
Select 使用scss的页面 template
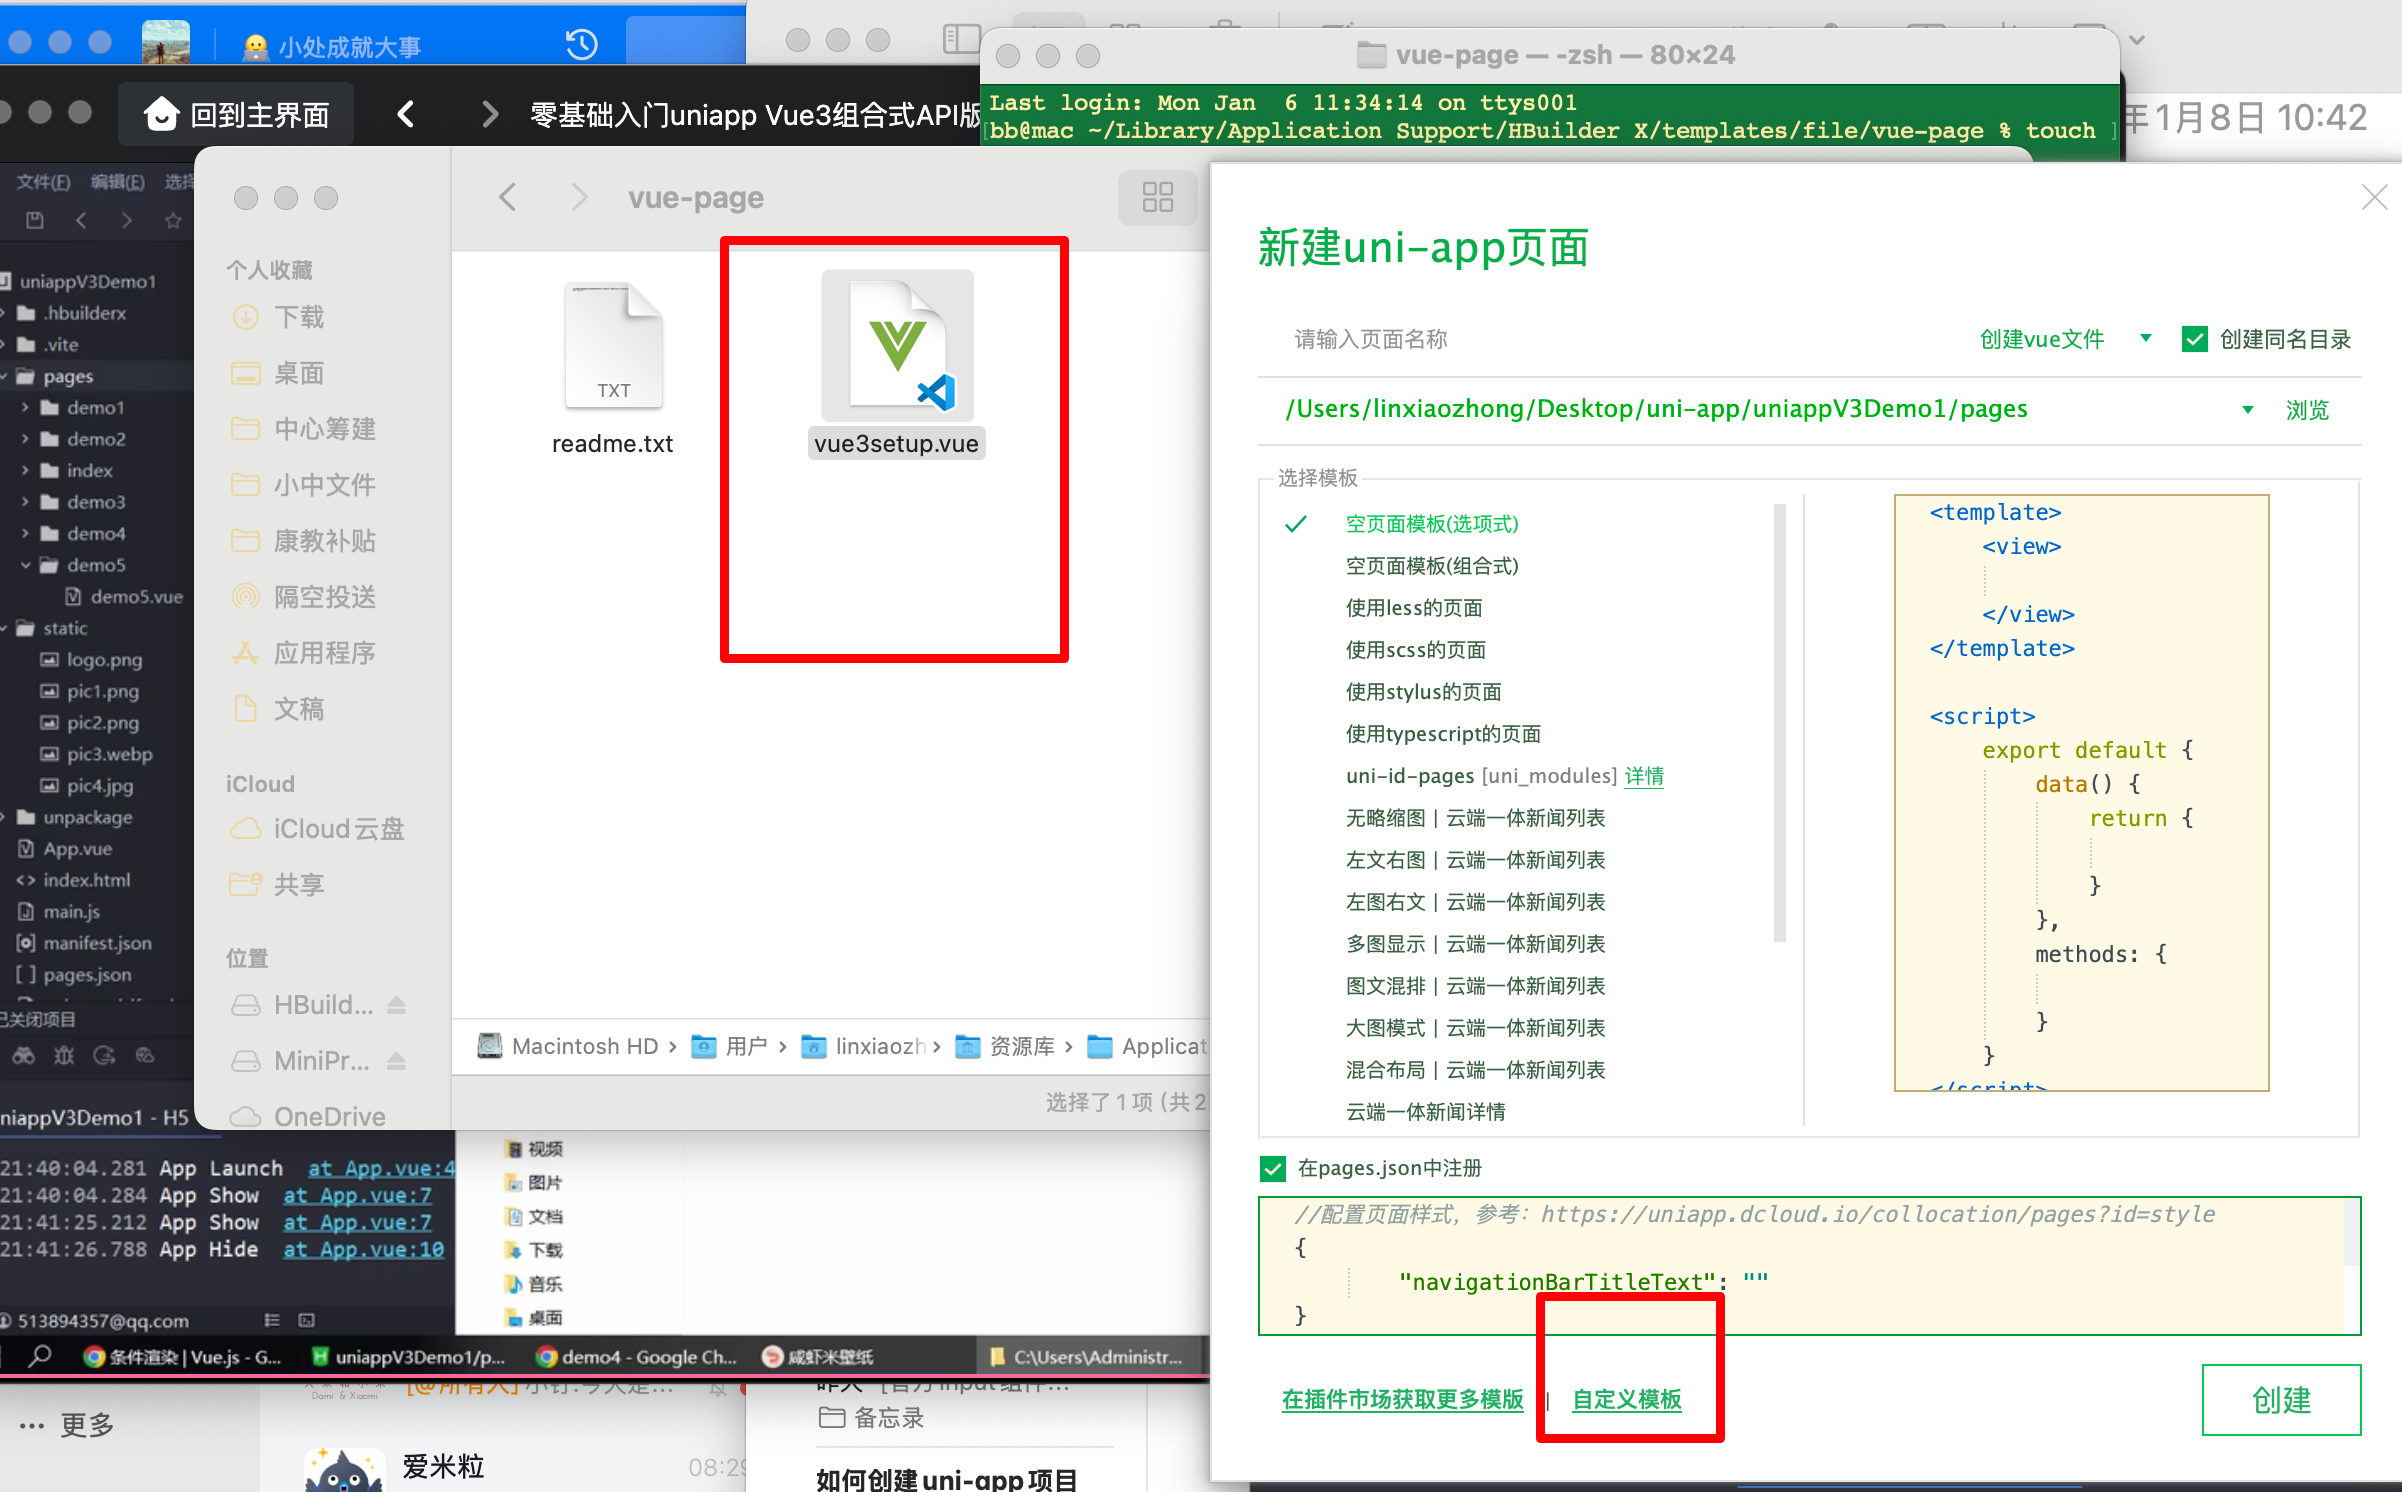[1416, 650]
